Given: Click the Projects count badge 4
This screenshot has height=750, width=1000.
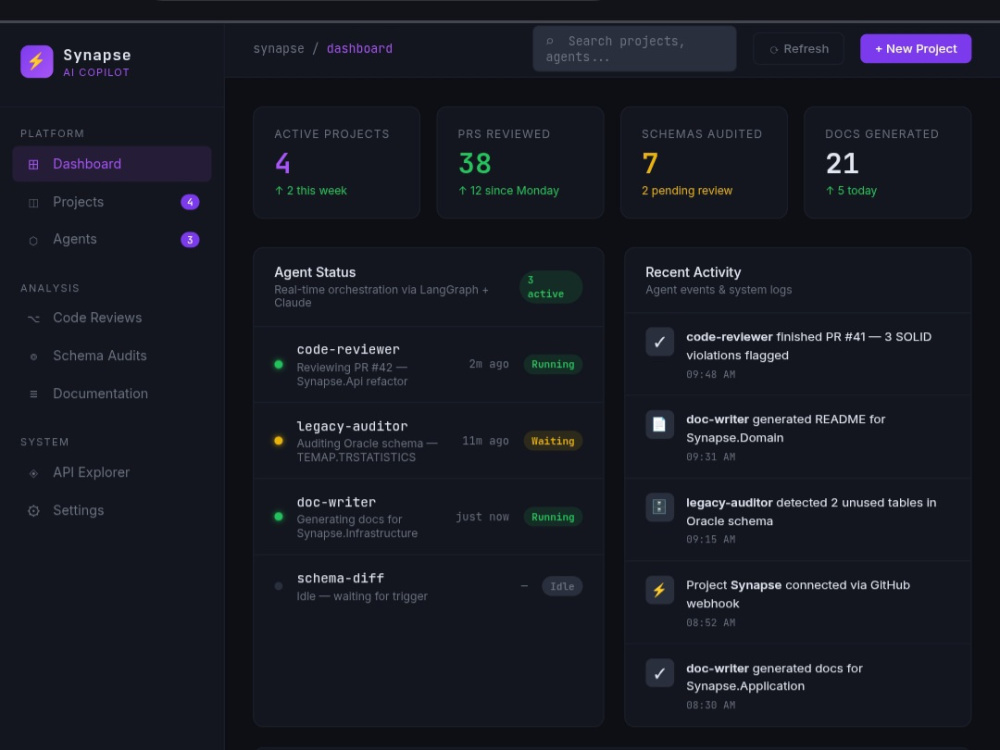Looking at the screenshot, I should 190,202.
